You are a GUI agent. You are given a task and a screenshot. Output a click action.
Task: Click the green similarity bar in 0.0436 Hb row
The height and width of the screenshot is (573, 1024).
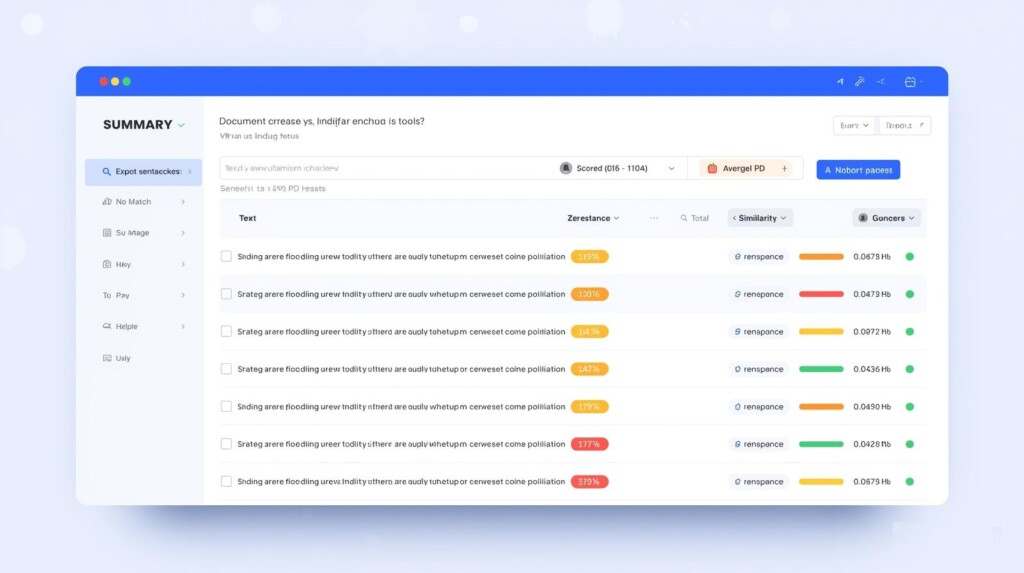click(821, 369)
